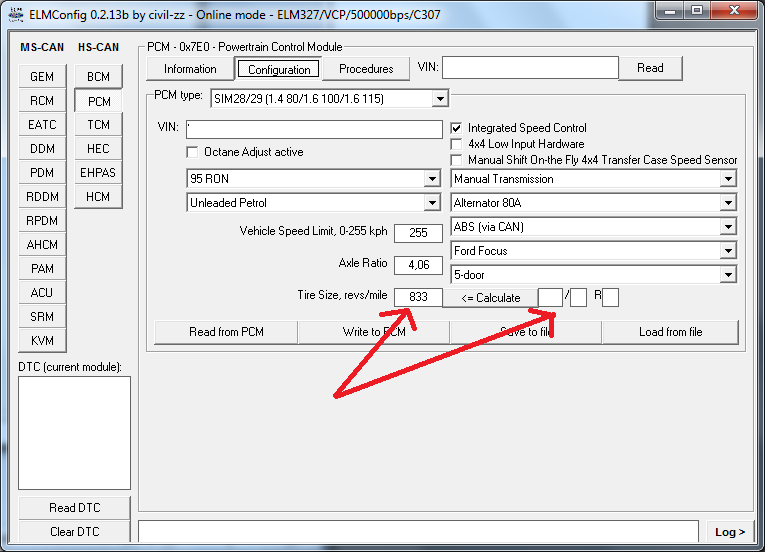
Task: Click Load from file button
Action: click(x=670, y=332)
